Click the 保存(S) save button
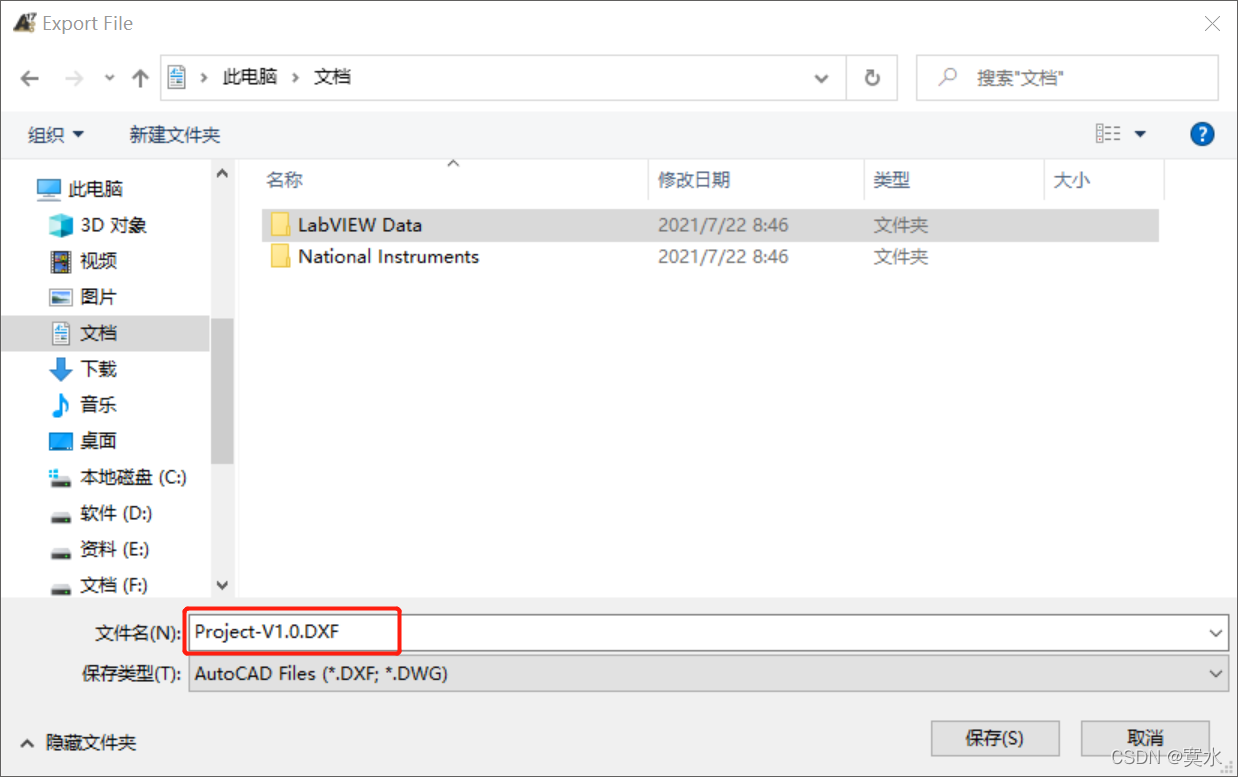The height and width of the screenshot is (777, 1238). pos(995,738)
